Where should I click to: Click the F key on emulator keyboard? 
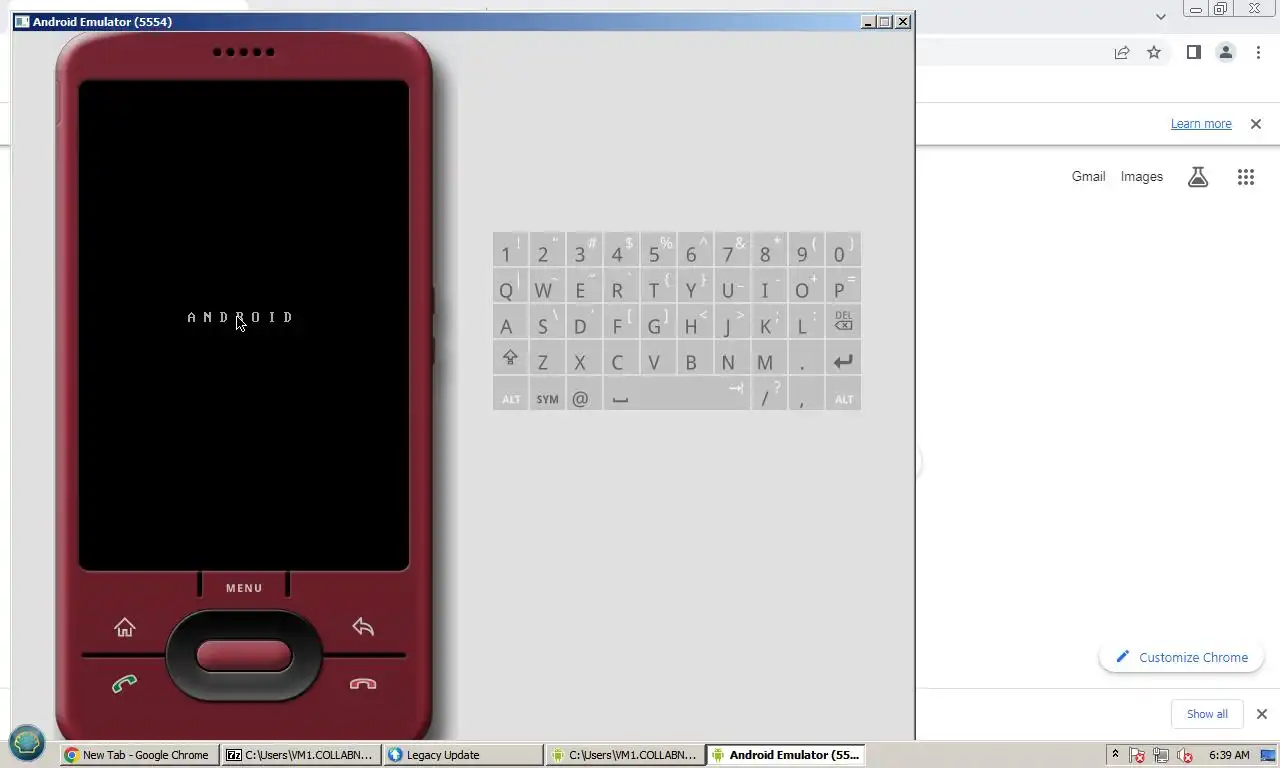pos(621,323)
